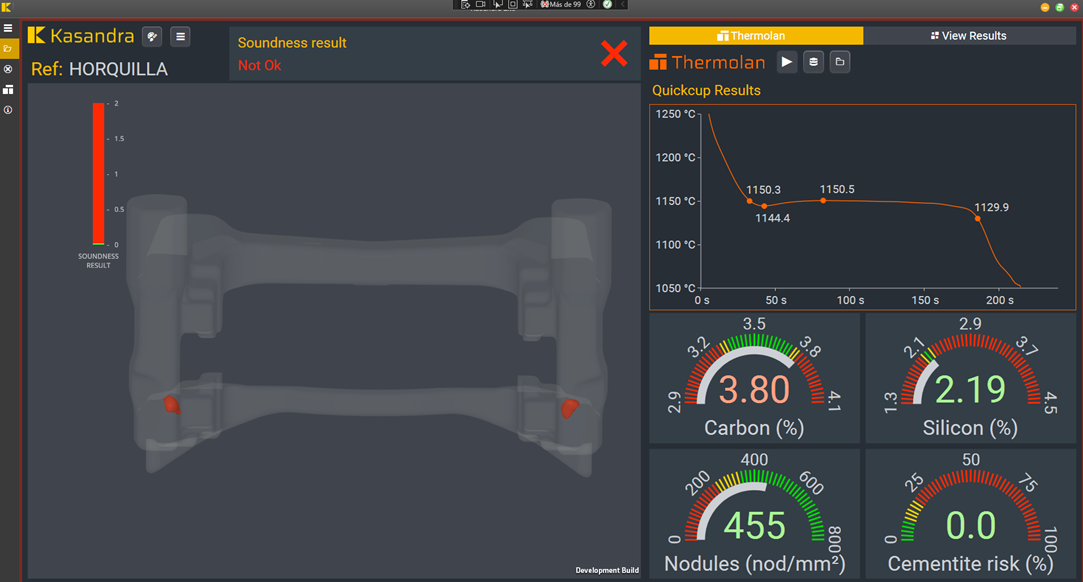Open the folder icon in left sidebar
The image size is (1083, 582).
pos(8,48)
